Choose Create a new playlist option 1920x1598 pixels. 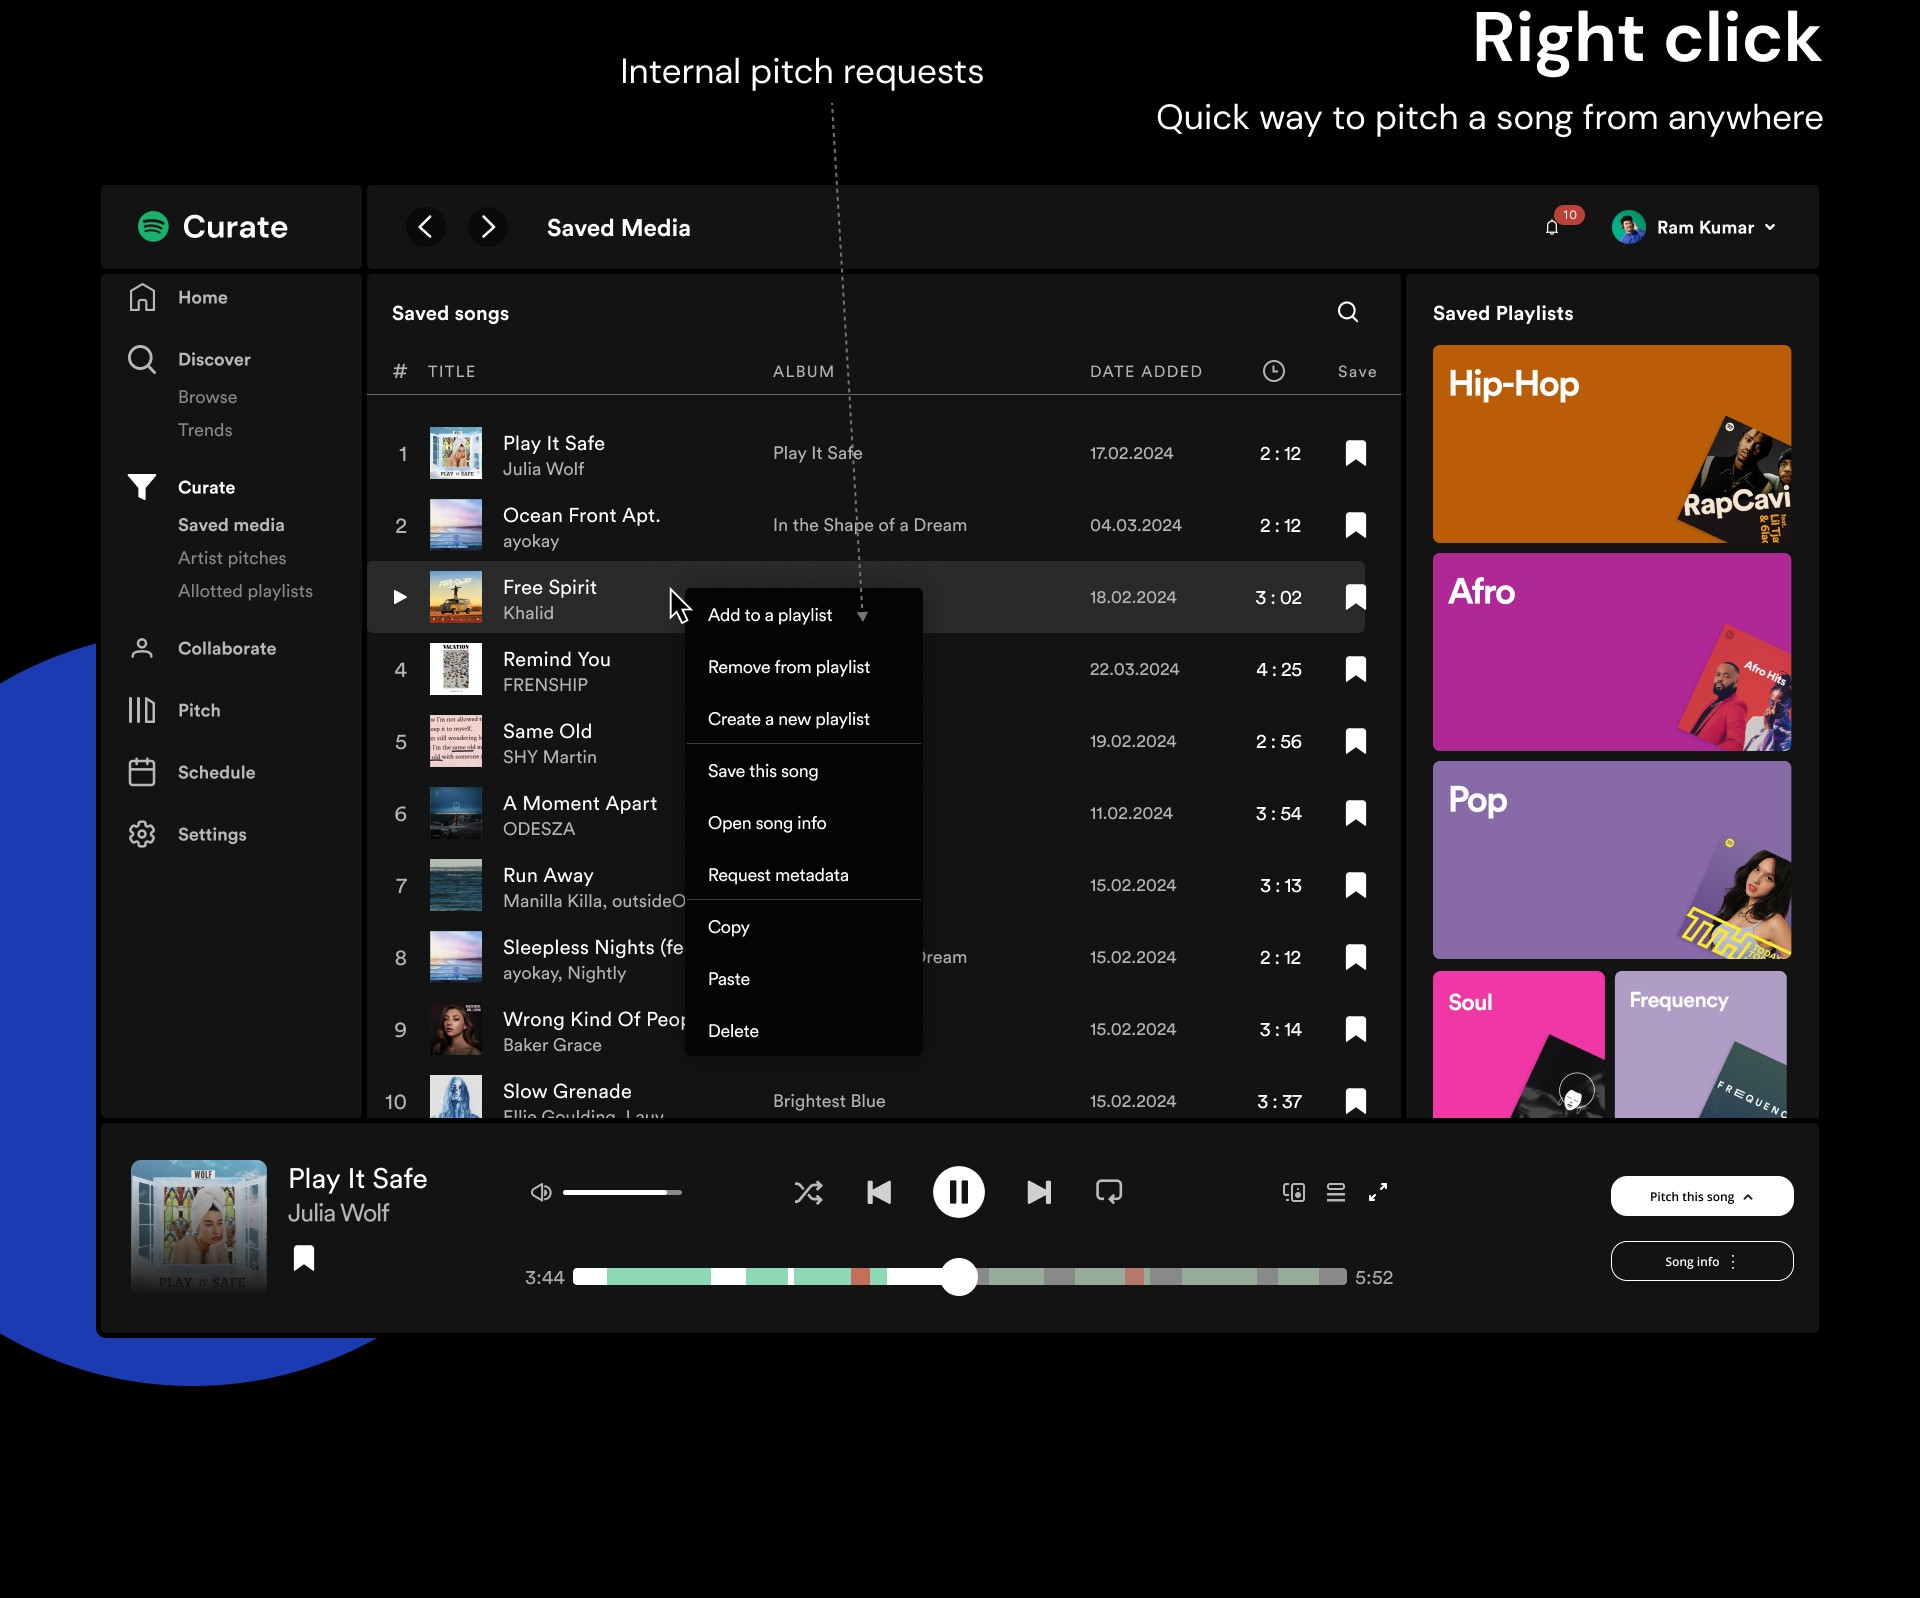(x=788, y=719)
